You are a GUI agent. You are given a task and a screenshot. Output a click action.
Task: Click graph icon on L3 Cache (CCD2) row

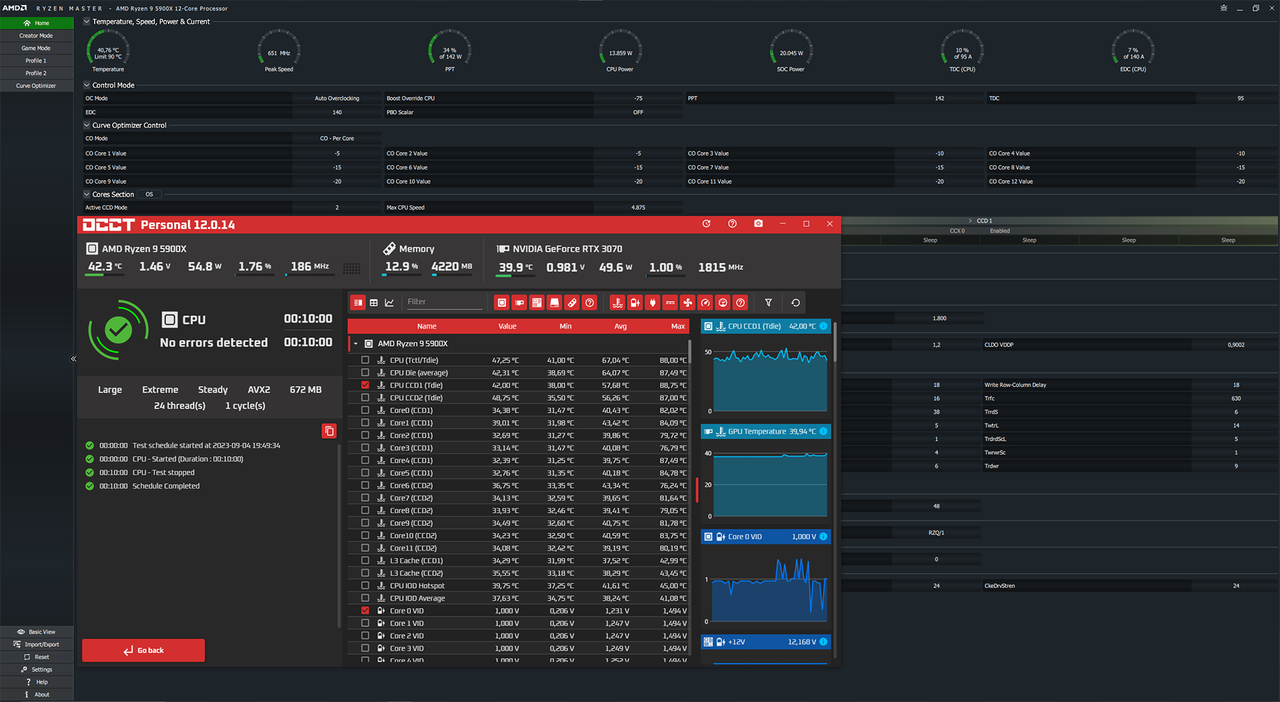pos(381,573)
